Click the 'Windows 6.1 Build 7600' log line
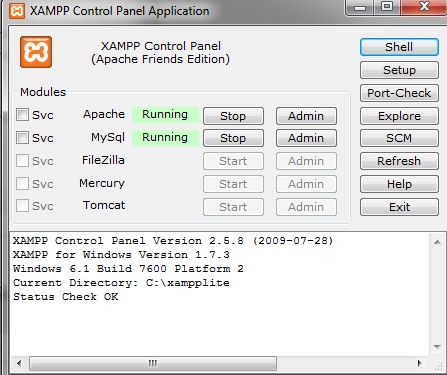This screenshot has width=447, height=375. click(128, 269)
